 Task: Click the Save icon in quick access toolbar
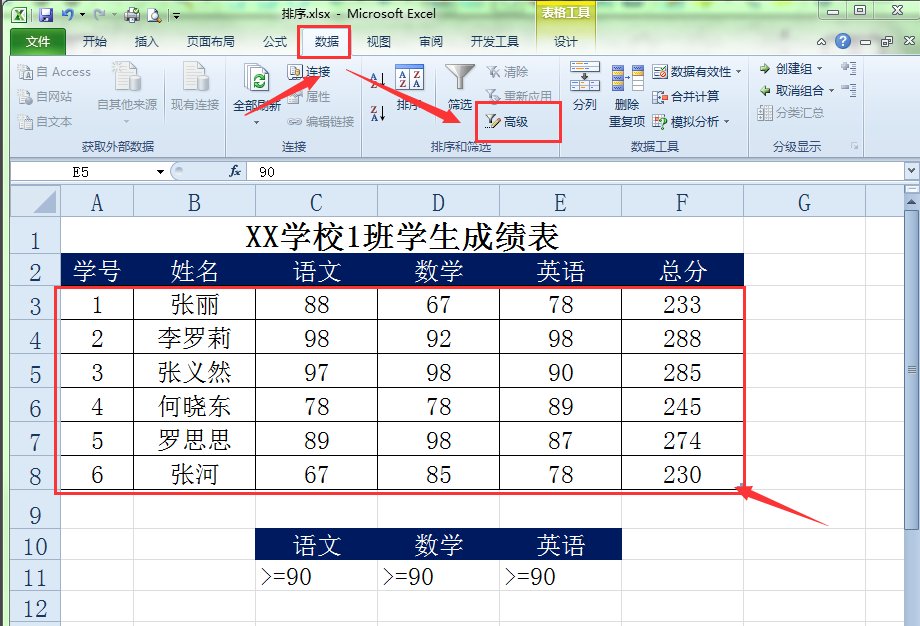pos(46,14)
